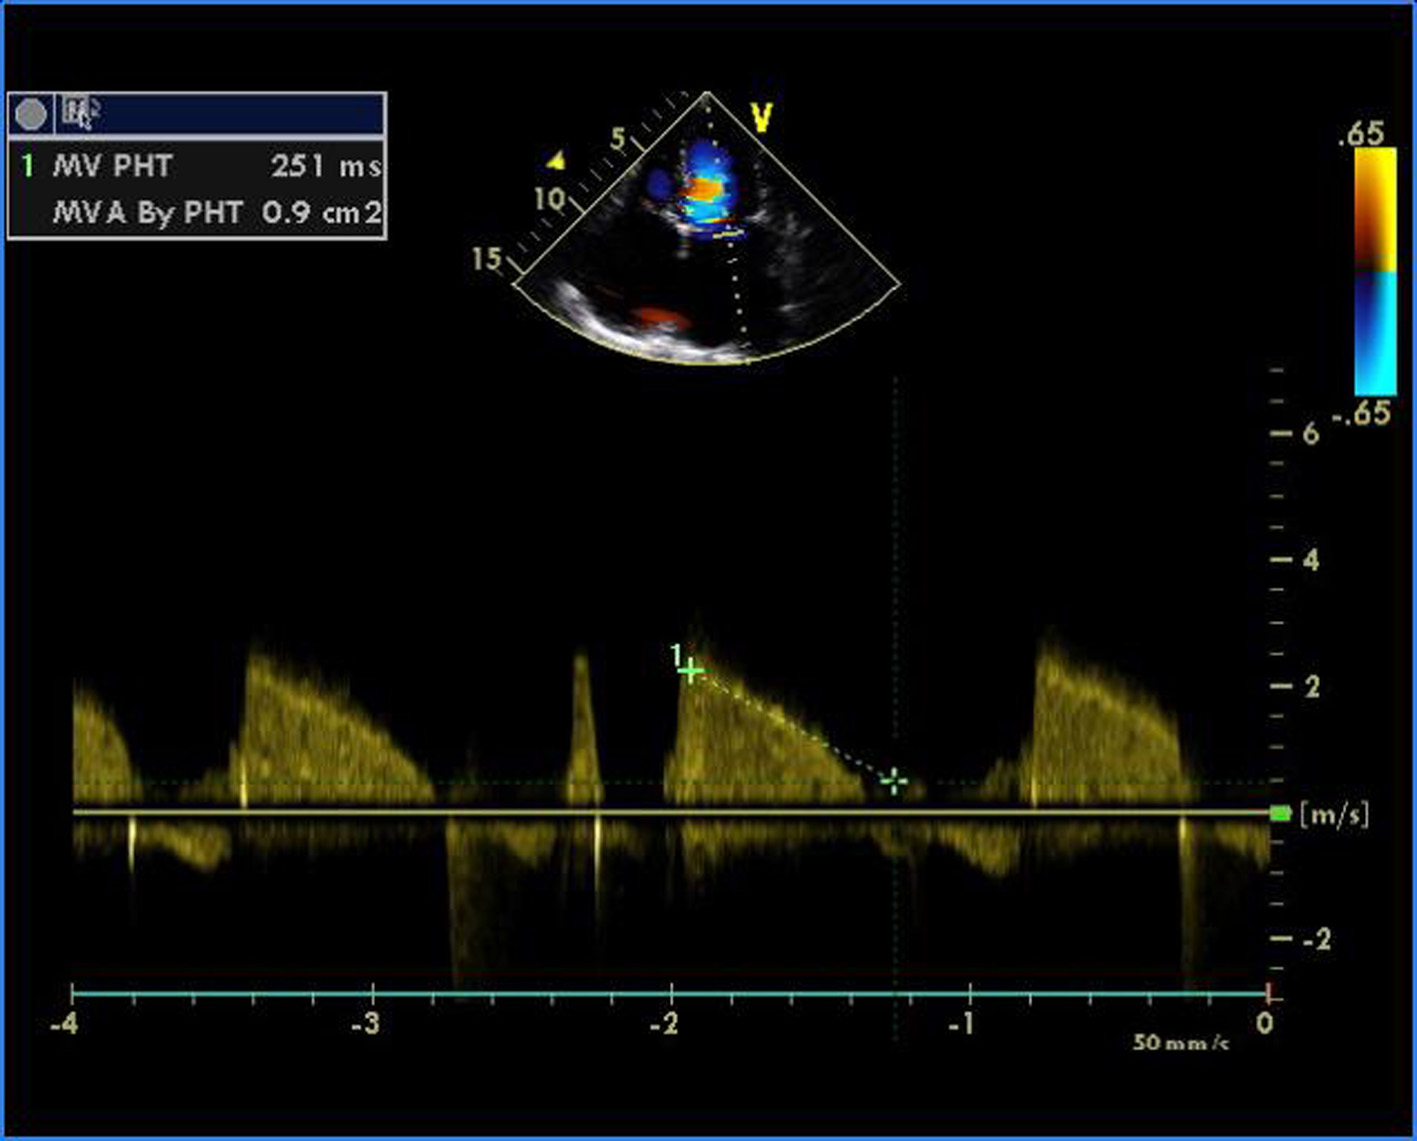
Task: Click the [m/s] velocity unit label
Action: click(x=1333, y=815)
